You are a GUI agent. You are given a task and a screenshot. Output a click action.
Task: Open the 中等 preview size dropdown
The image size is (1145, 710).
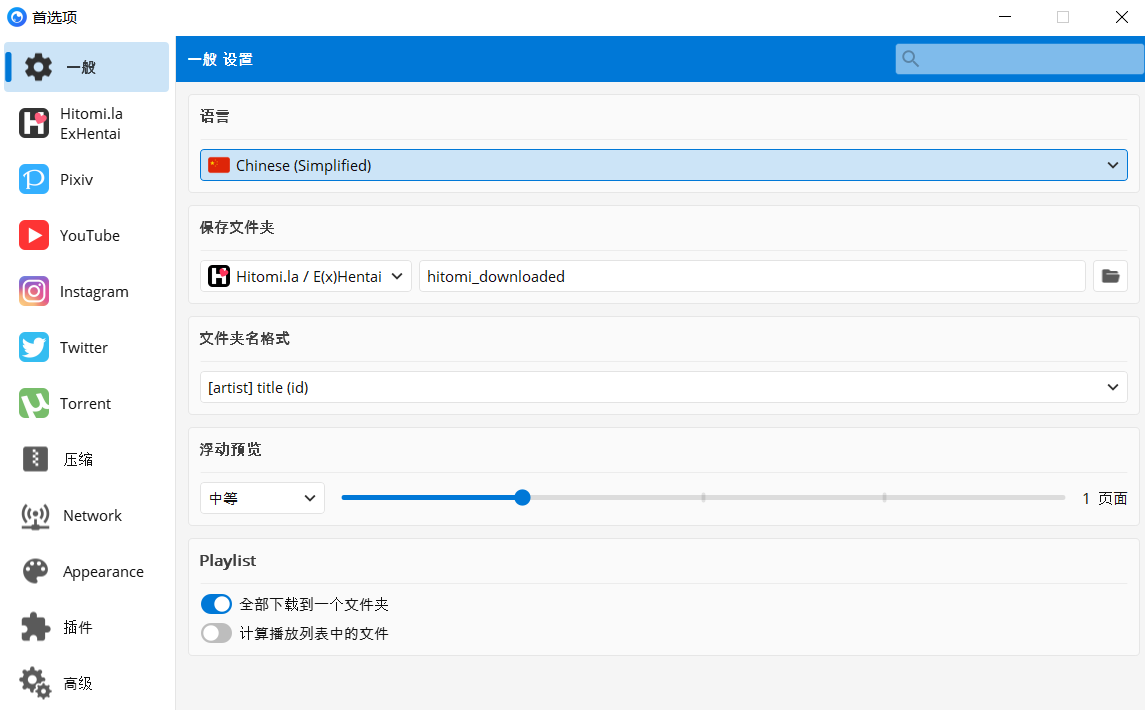pyautogui.click(x=262, y=498)
